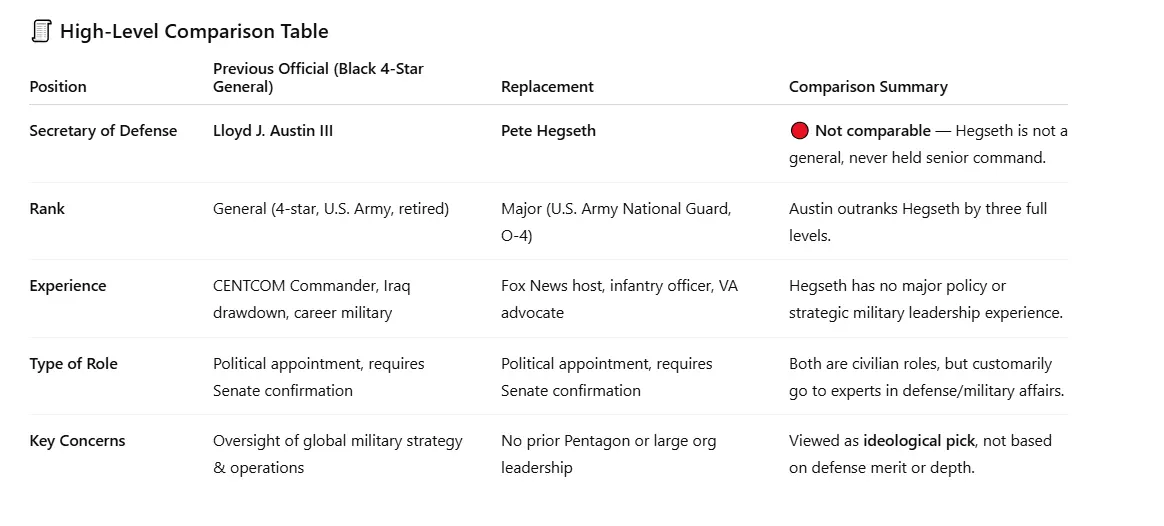This screenshot has width=1164, height=526.
Task: Select the Secretary of Defense row label
Action: tap(103, 131)
